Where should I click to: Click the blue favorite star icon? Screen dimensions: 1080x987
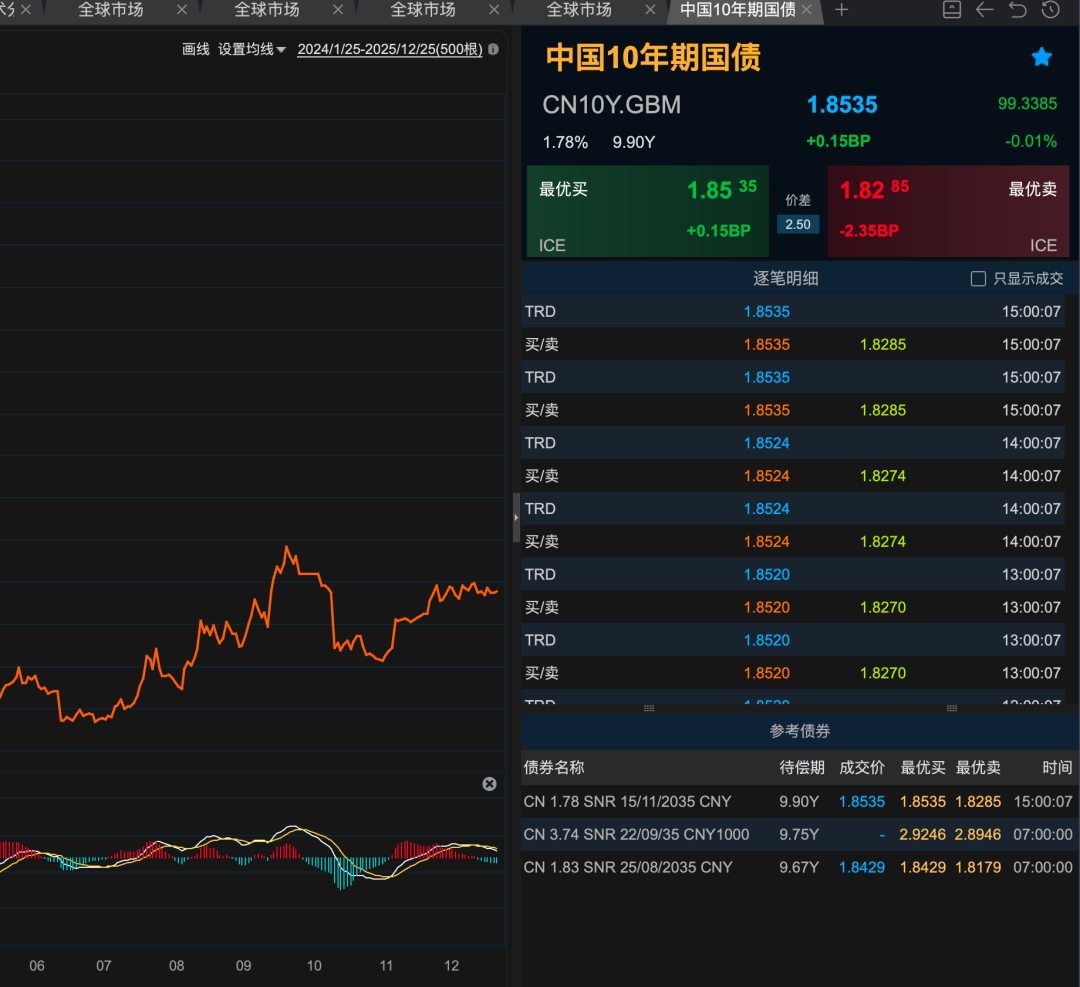pos(1041,57)
